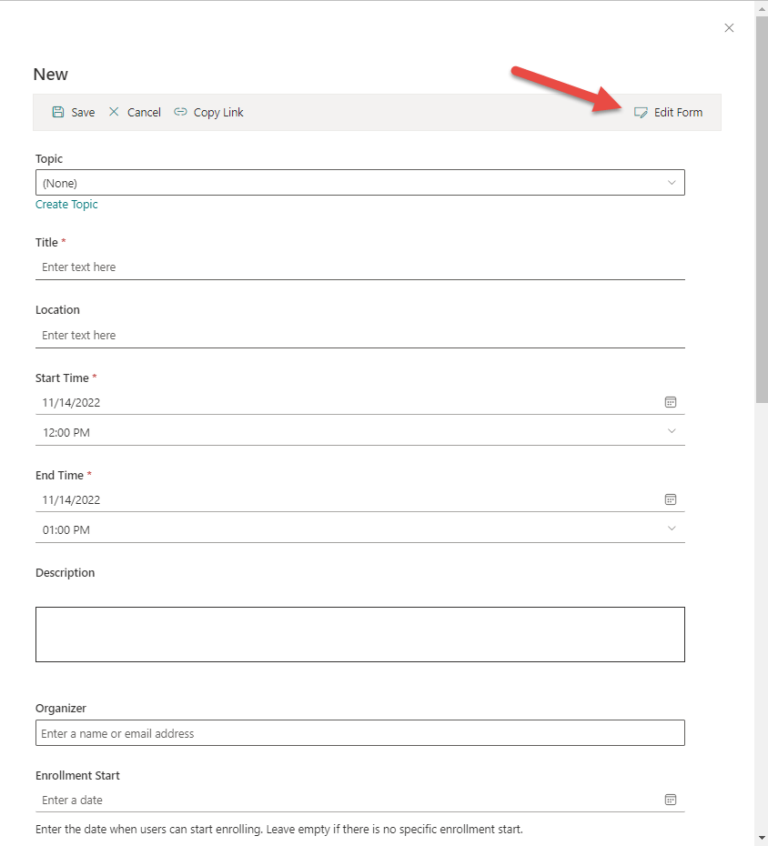Click the Edit Form pencil icon

[x=640, y=112]
